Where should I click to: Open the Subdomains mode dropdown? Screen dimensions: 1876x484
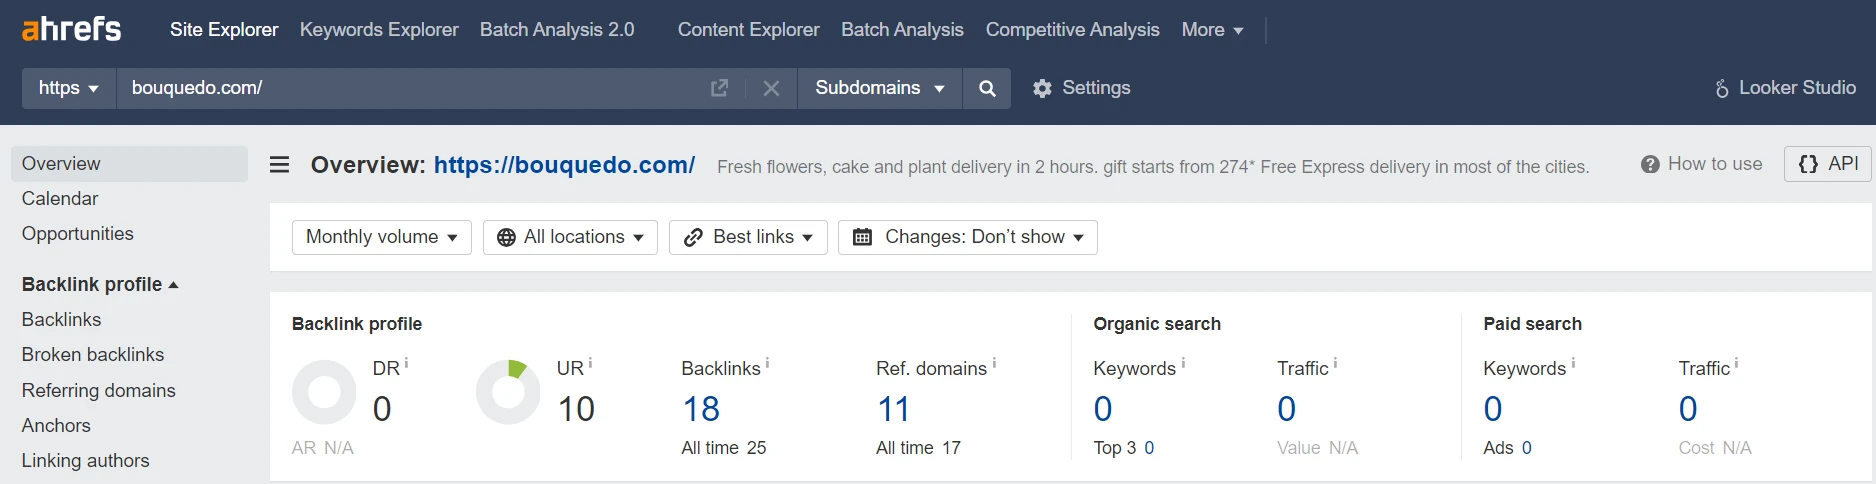tap(880, 88)
